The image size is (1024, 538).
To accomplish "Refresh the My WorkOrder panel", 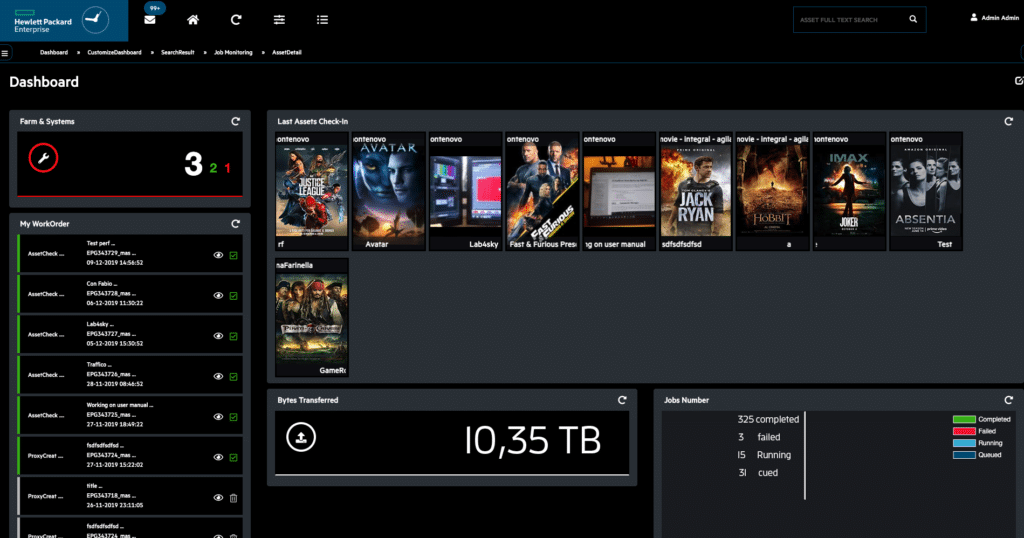I will pos(236,224).
